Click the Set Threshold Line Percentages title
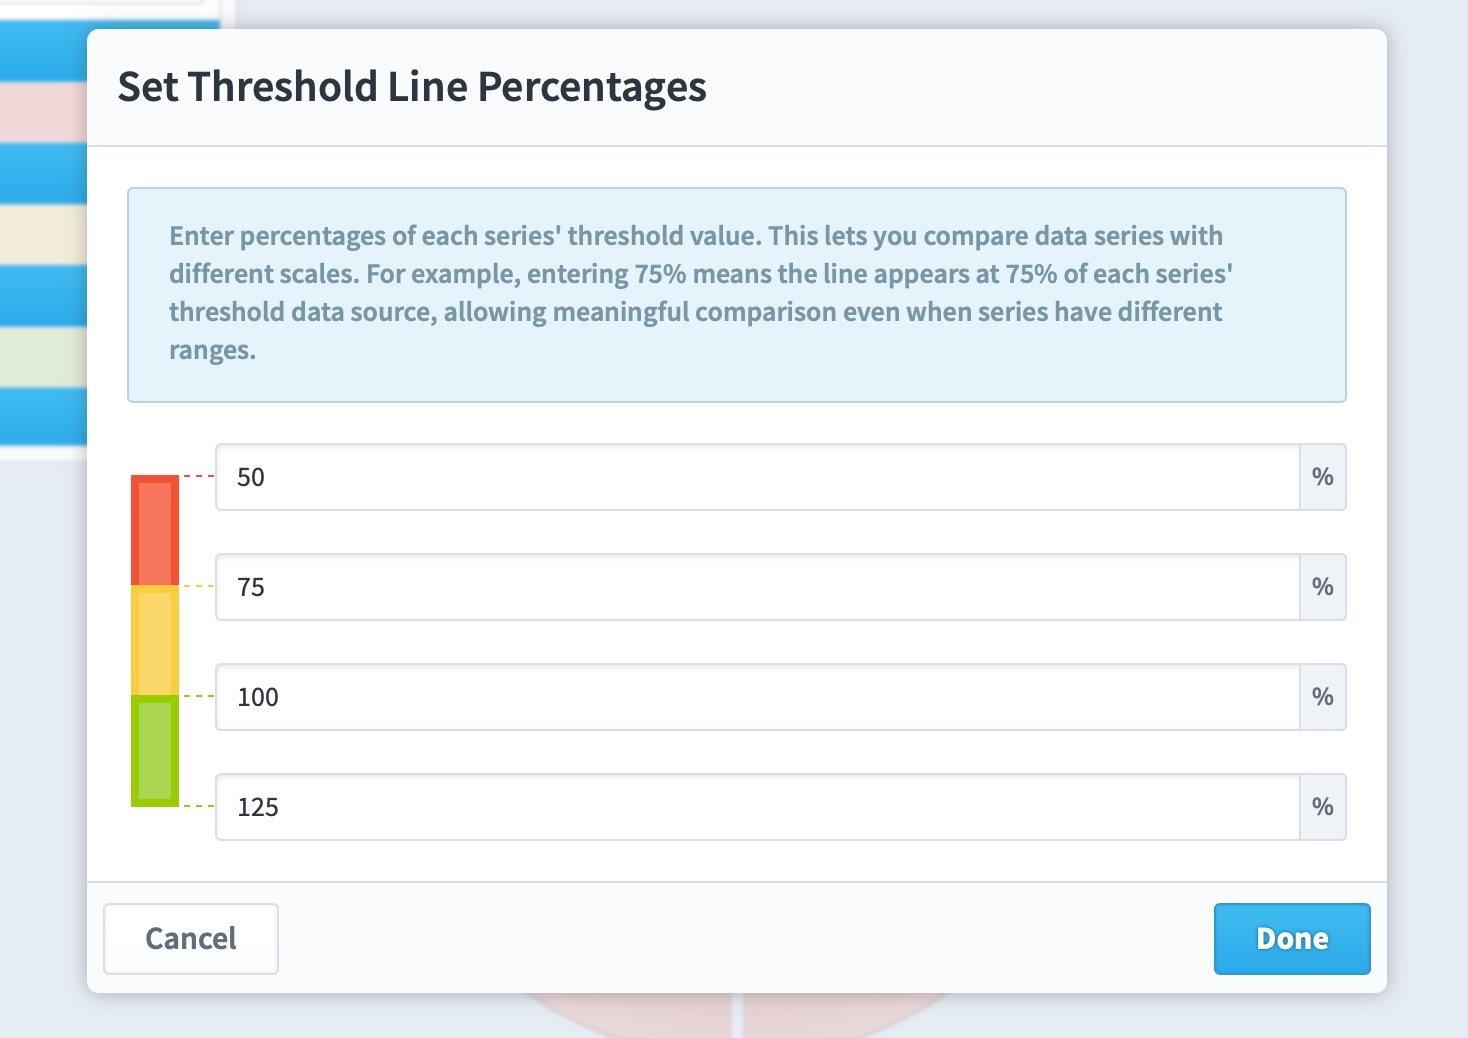The height and width of the screenshot is (1038, 1468). click(412, 87)
